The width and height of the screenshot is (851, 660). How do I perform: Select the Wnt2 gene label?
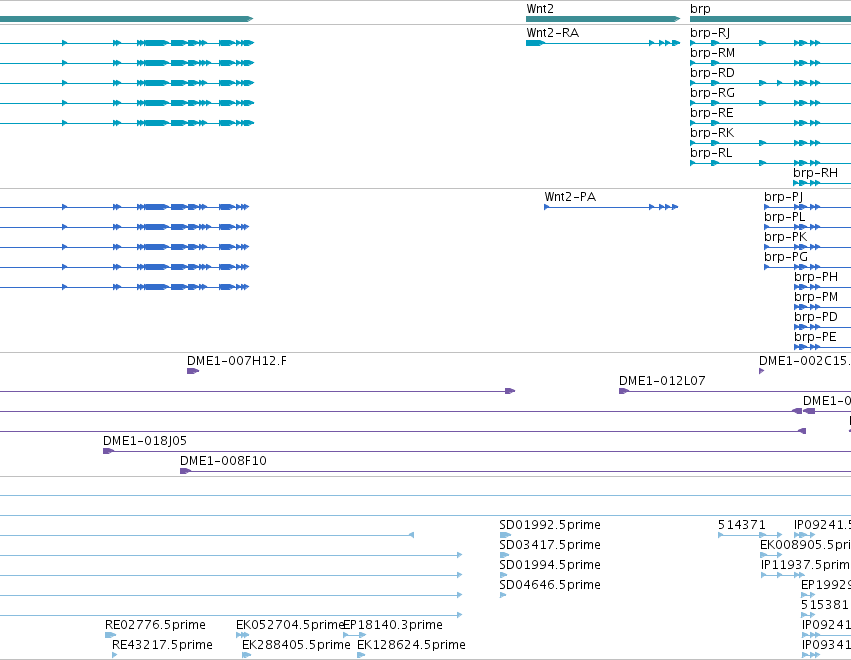coord(540,9)
